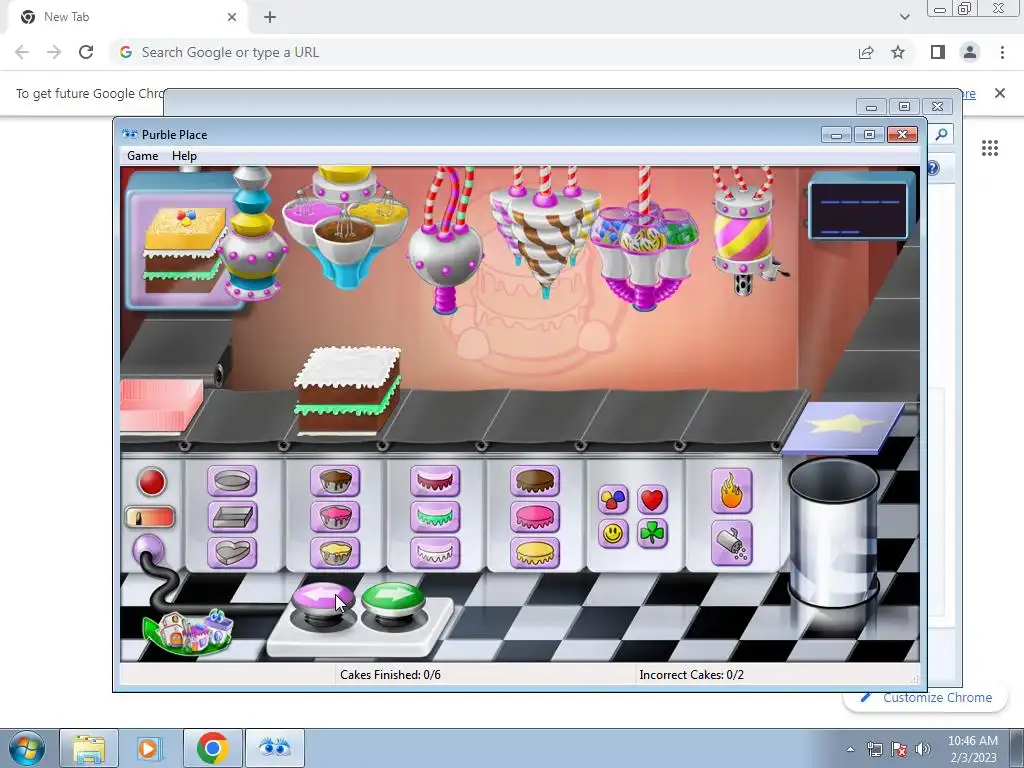
Task: Open volume control in system tray
Action: click(923, 749)
